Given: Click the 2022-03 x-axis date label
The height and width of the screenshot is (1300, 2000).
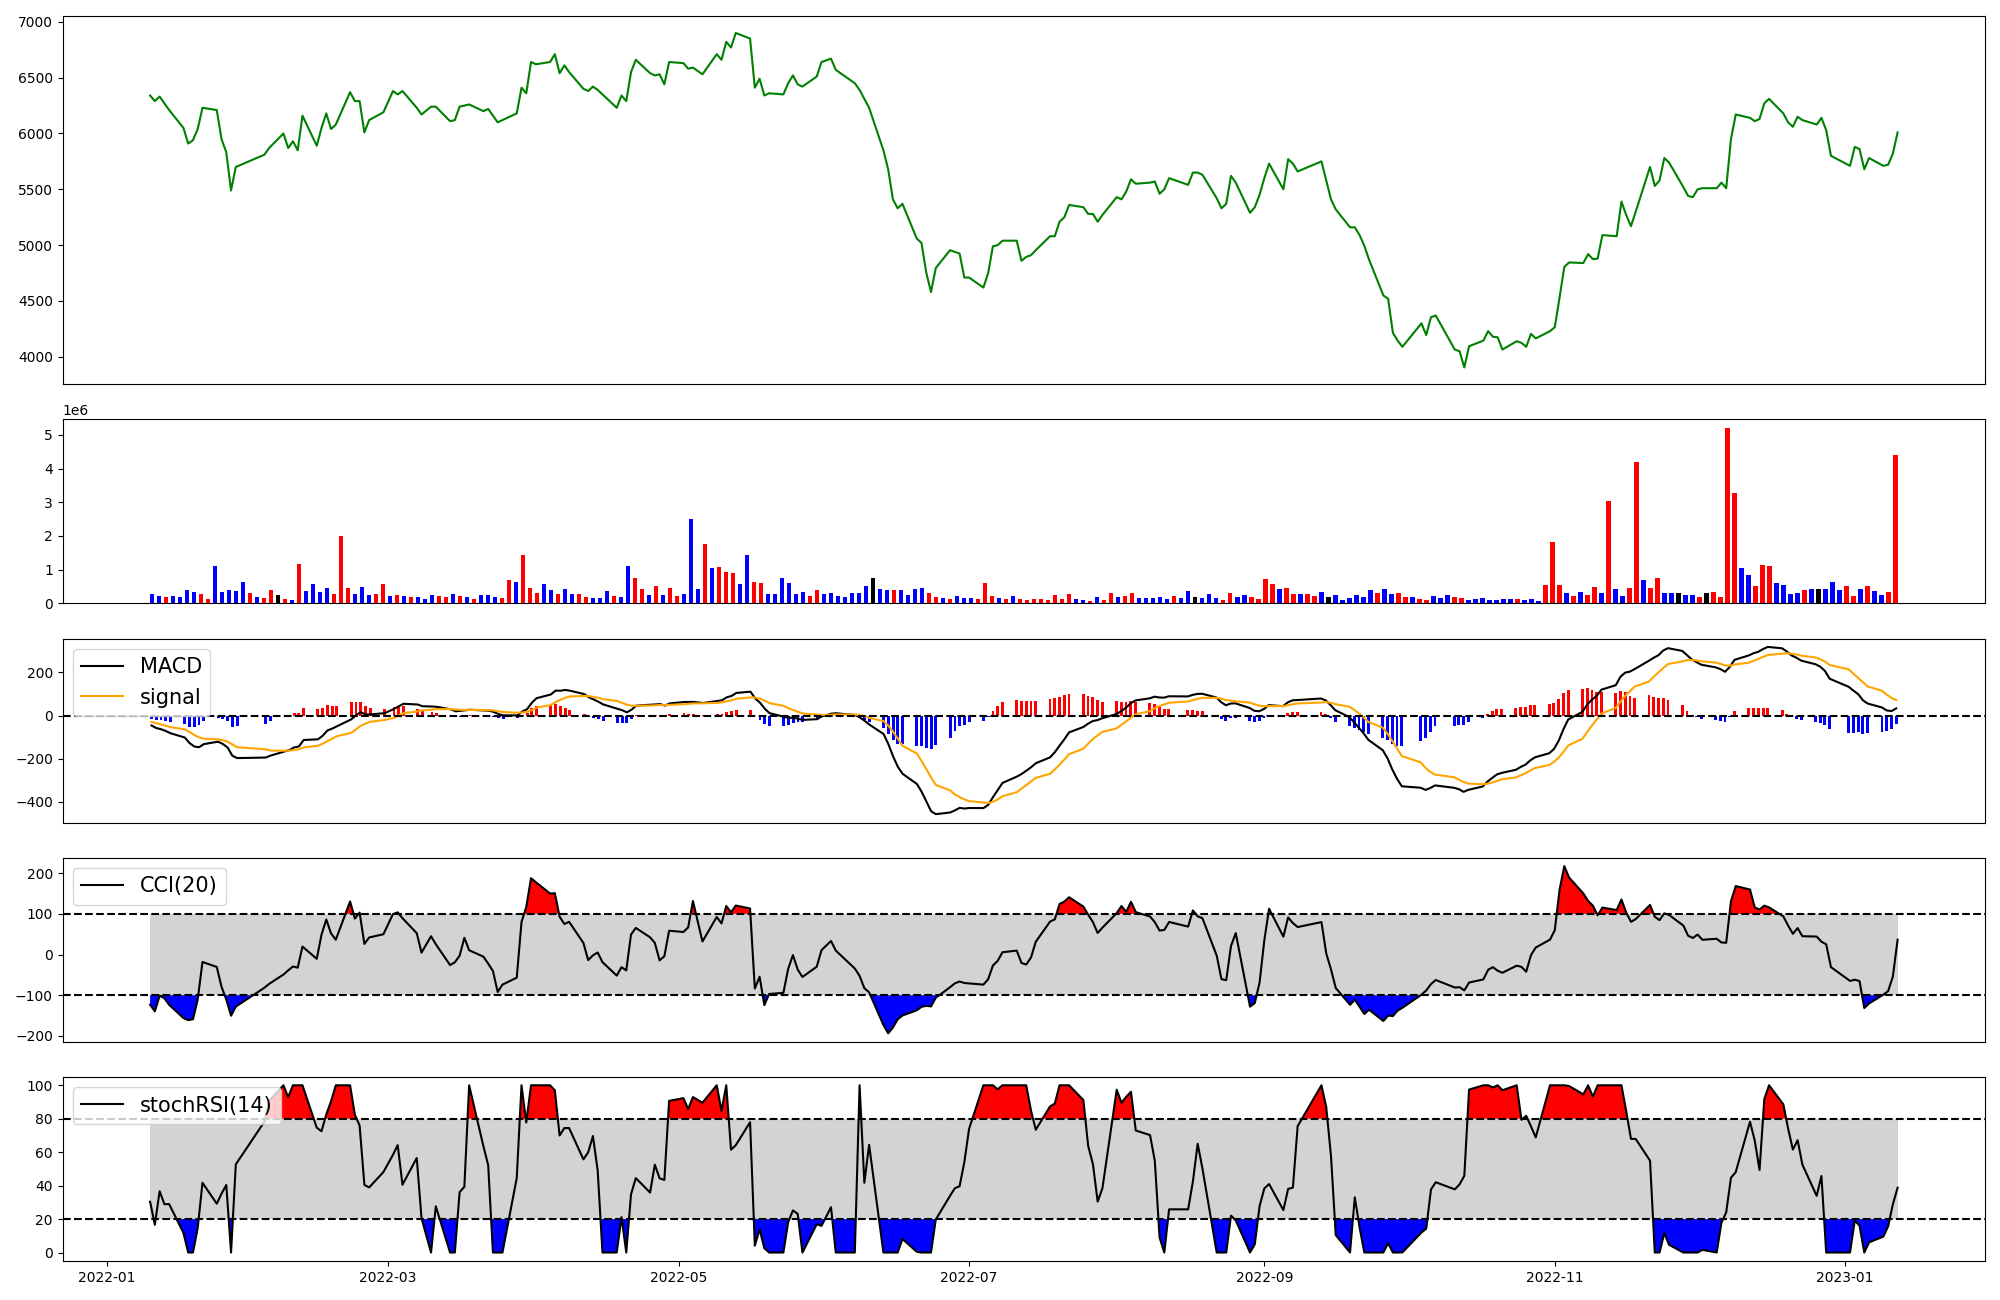Looking at the screenshot, I should pos(387,1277).
